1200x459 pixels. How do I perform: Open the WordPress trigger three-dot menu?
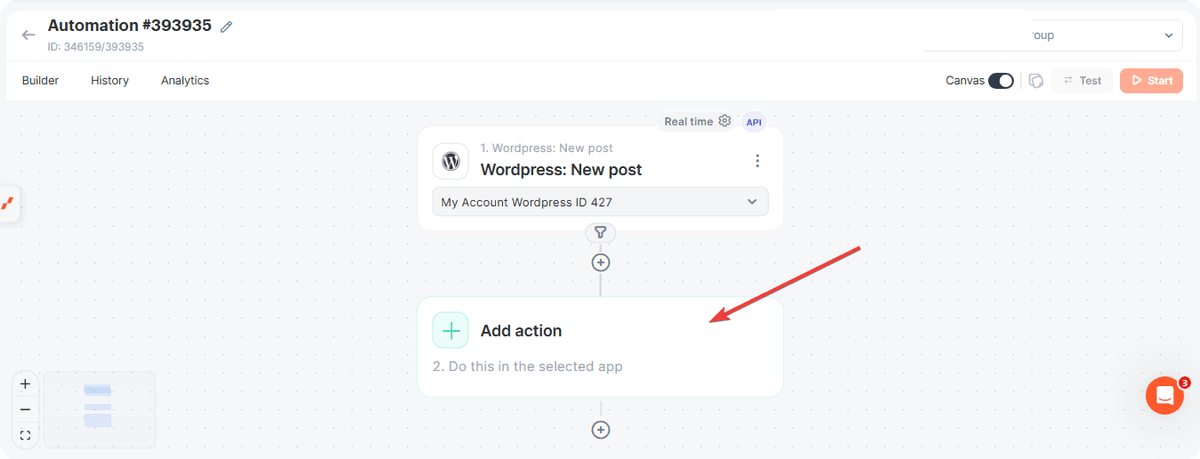pyautogui.click(x=757, y=161)
